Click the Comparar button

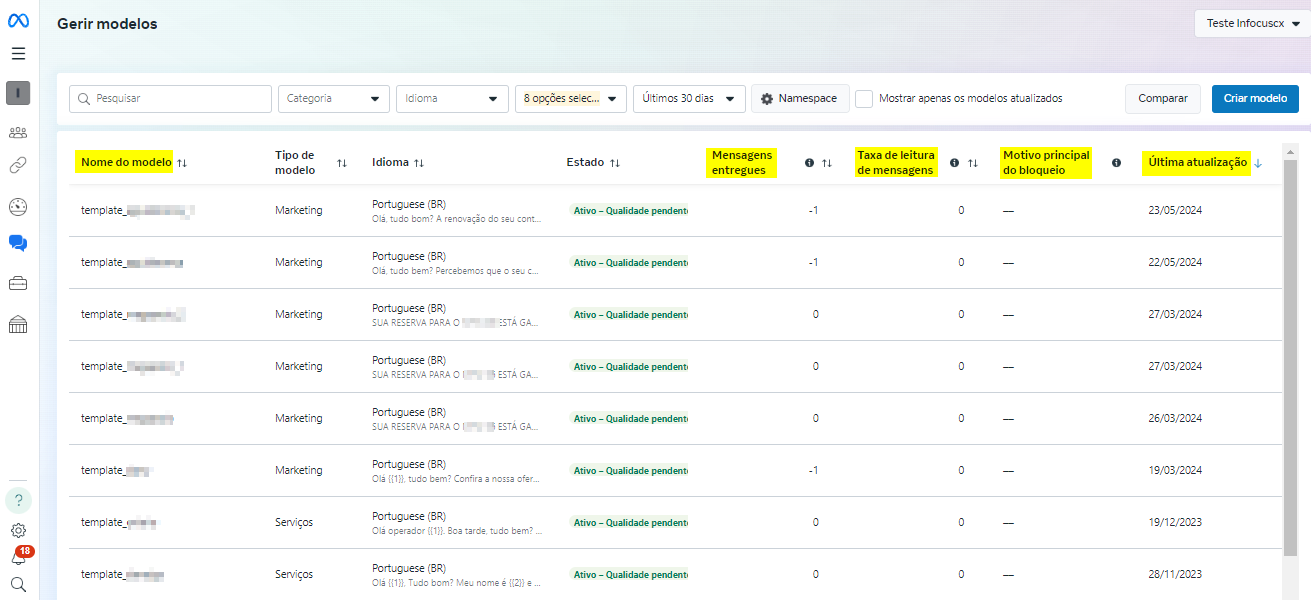[x=1162, y=99]
